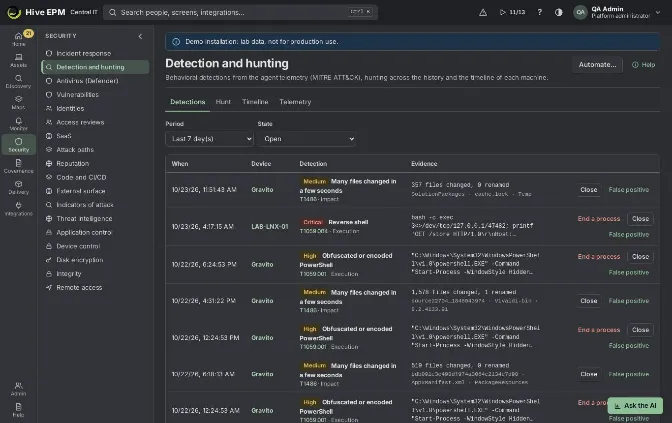Open Assets in the left rail

pyautogui.click(x=18, y=60)
